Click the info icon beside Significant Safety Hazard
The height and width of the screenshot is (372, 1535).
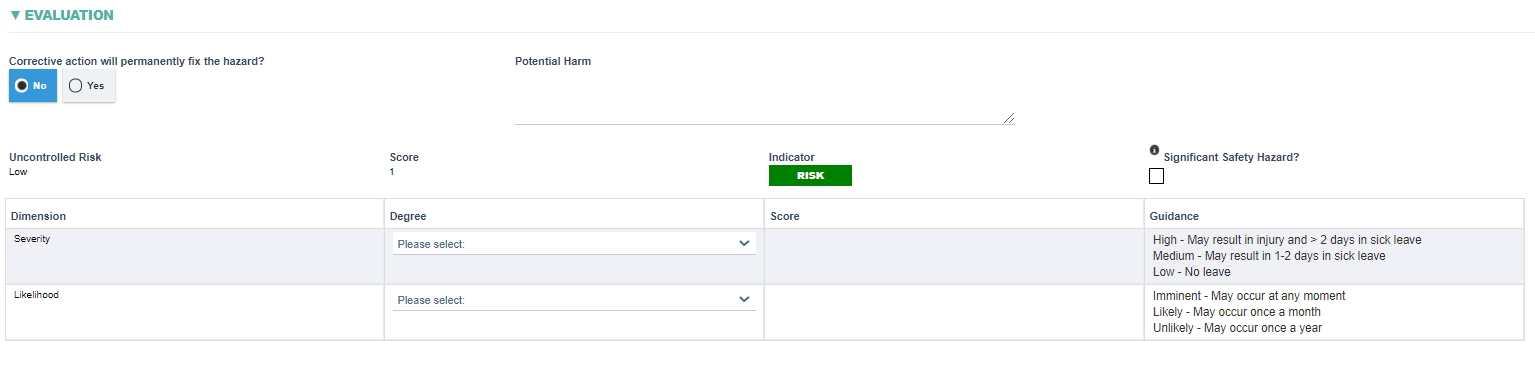point(1154,150)
